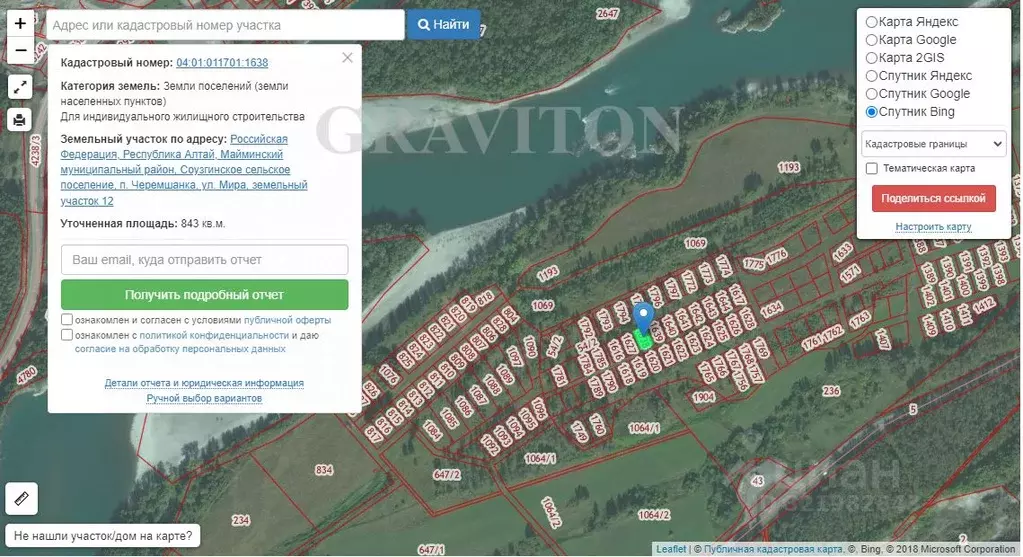Image resolution: width=1023 pixels, height=557 pixels.
Task: Focus the address search field
Action: [225, 25]
